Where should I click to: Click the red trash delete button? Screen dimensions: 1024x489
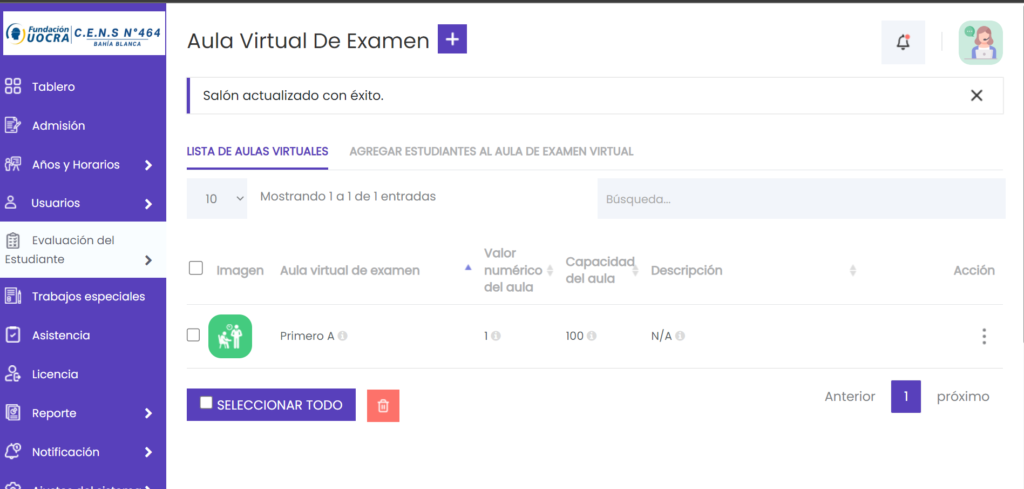[x=383, y=405]
